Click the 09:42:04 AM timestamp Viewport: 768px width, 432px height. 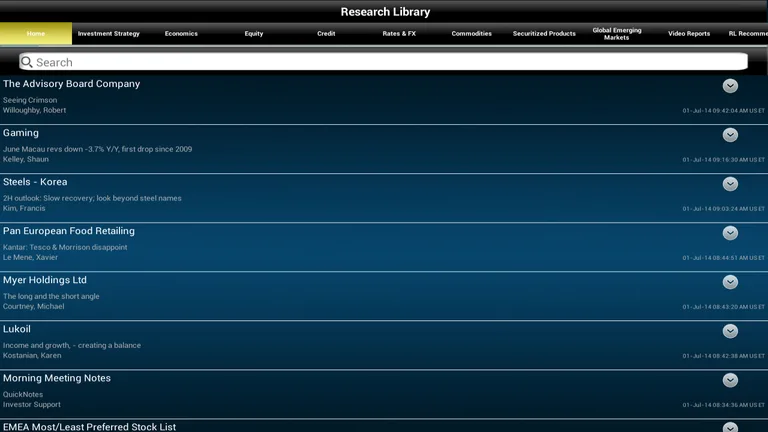pyautogui.click(x=723, y=111)
